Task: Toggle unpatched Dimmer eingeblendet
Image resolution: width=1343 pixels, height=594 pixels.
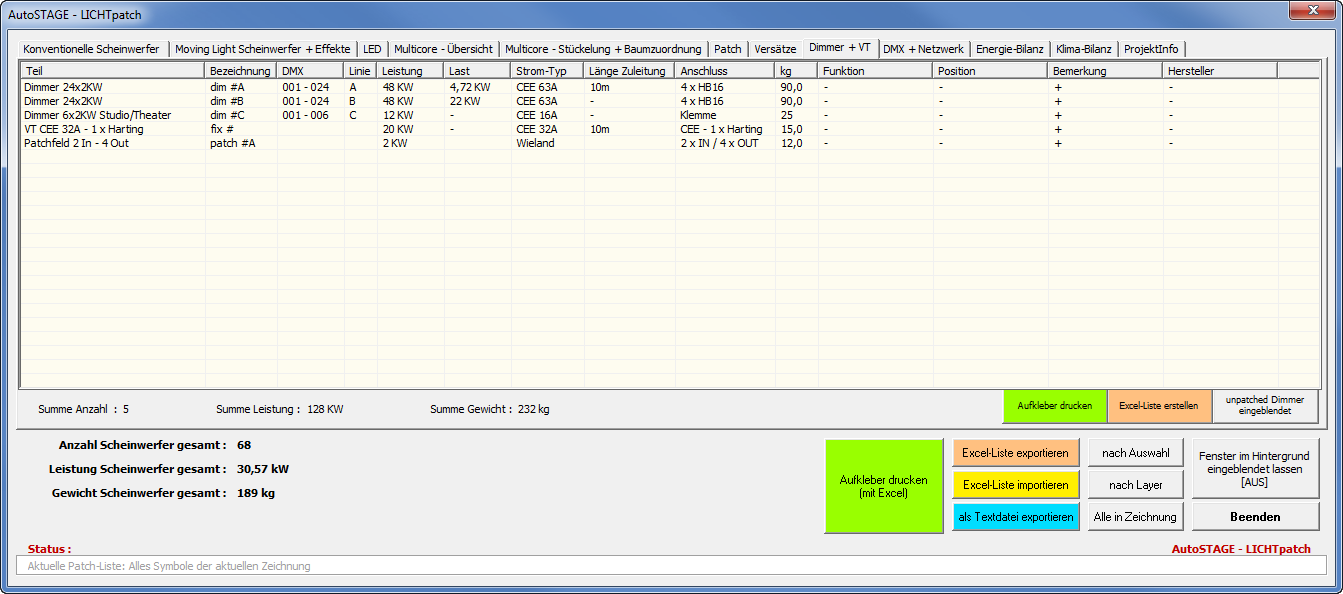Action: 1264,406
